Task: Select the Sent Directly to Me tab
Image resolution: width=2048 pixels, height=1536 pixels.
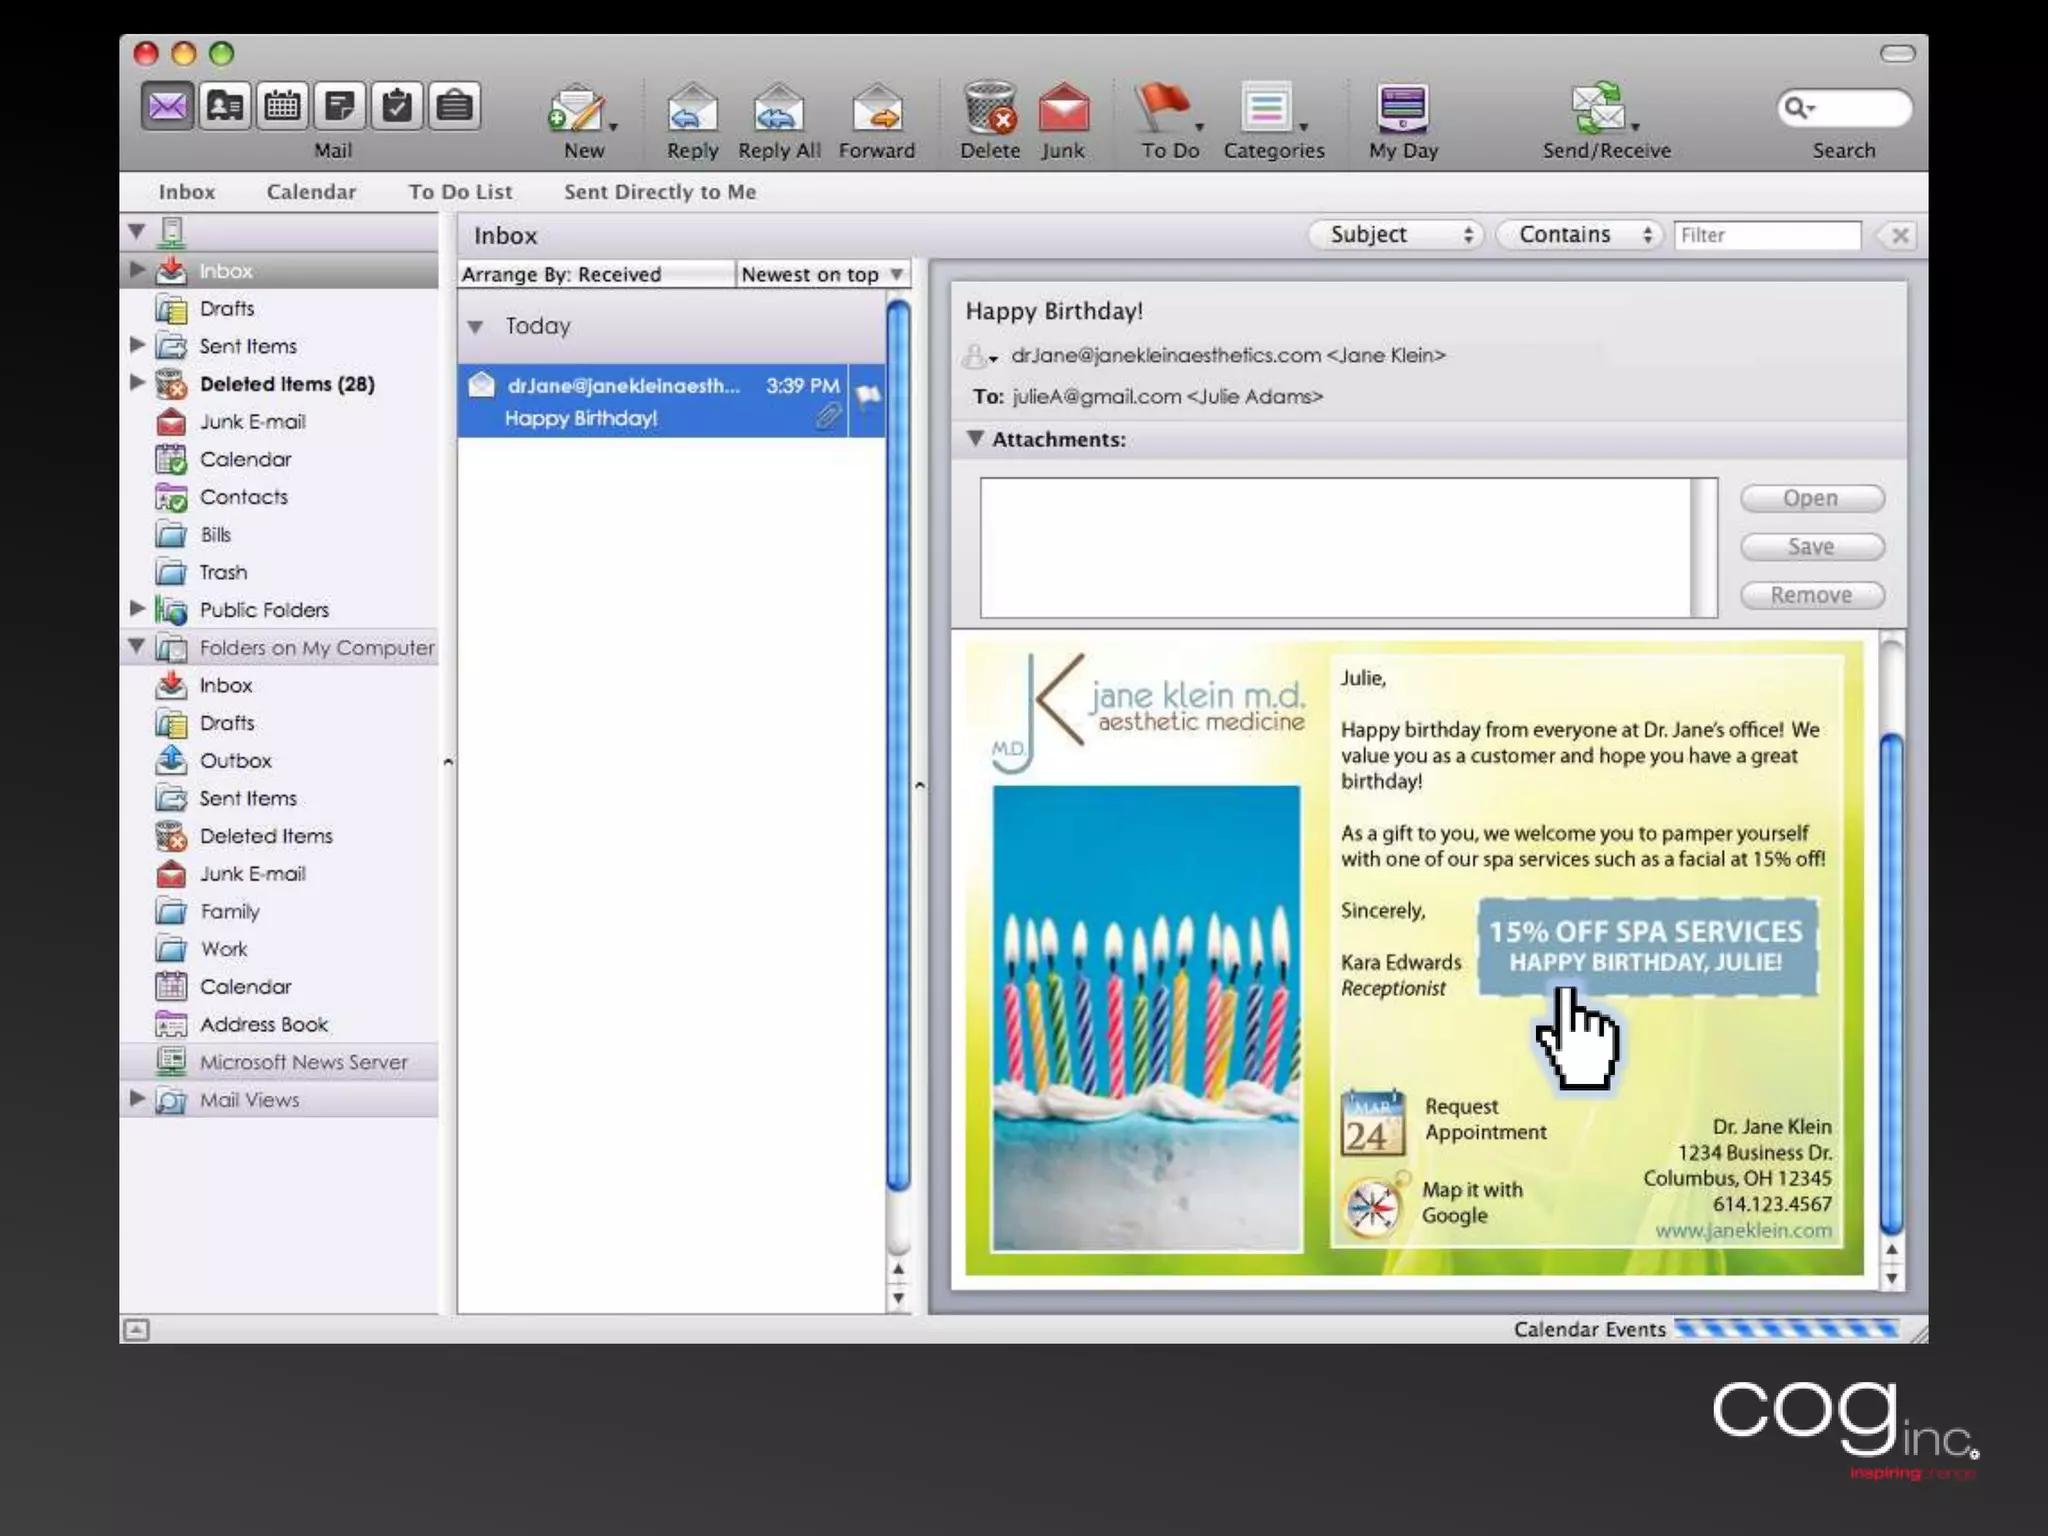Action: 659,192
